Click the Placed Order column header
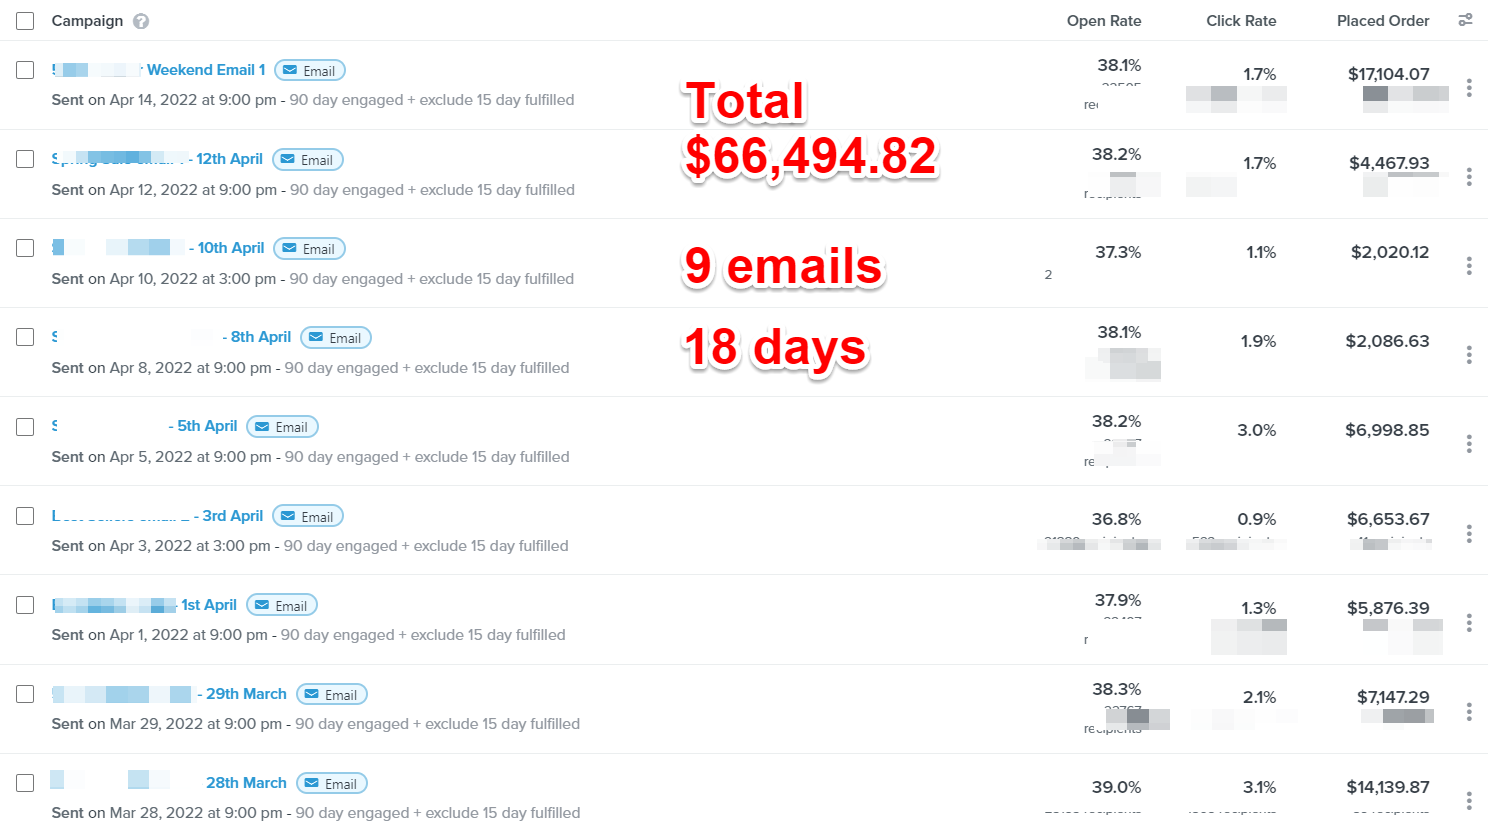Screen dimensions: 1488x831 pos(1382,21)
